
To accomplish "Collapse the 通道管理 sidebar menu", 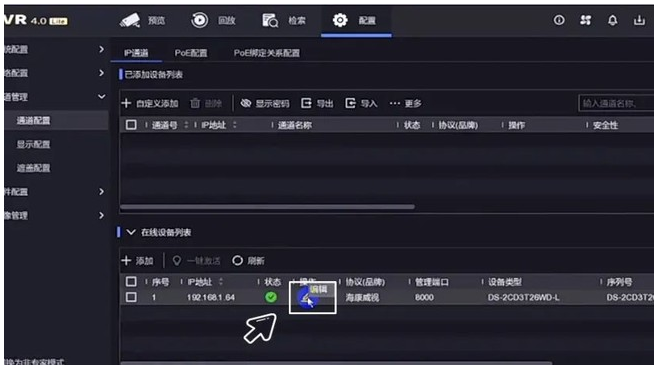I will 101,96.
